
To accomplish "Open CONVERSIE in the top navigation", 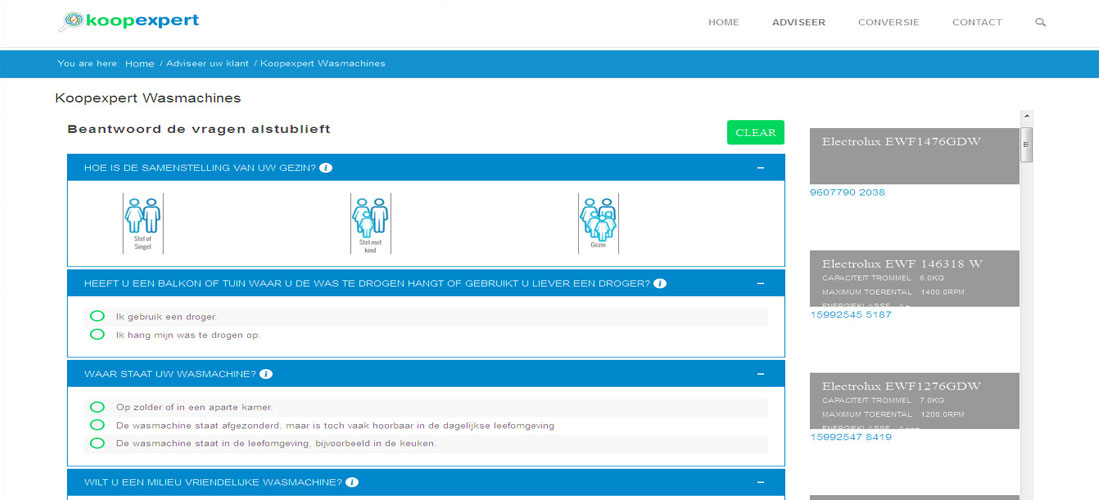I will [888, 22].
